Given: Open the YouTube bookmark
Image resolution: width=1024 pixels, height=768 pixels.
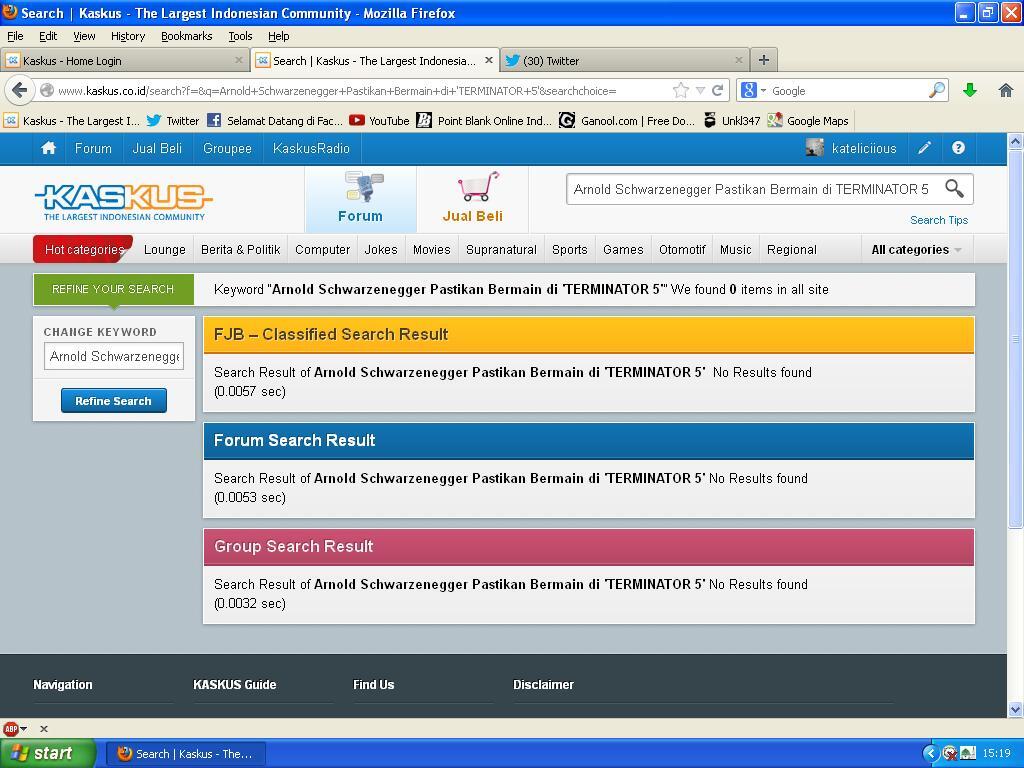Looking at the screenshot, I should coord(379,121).
